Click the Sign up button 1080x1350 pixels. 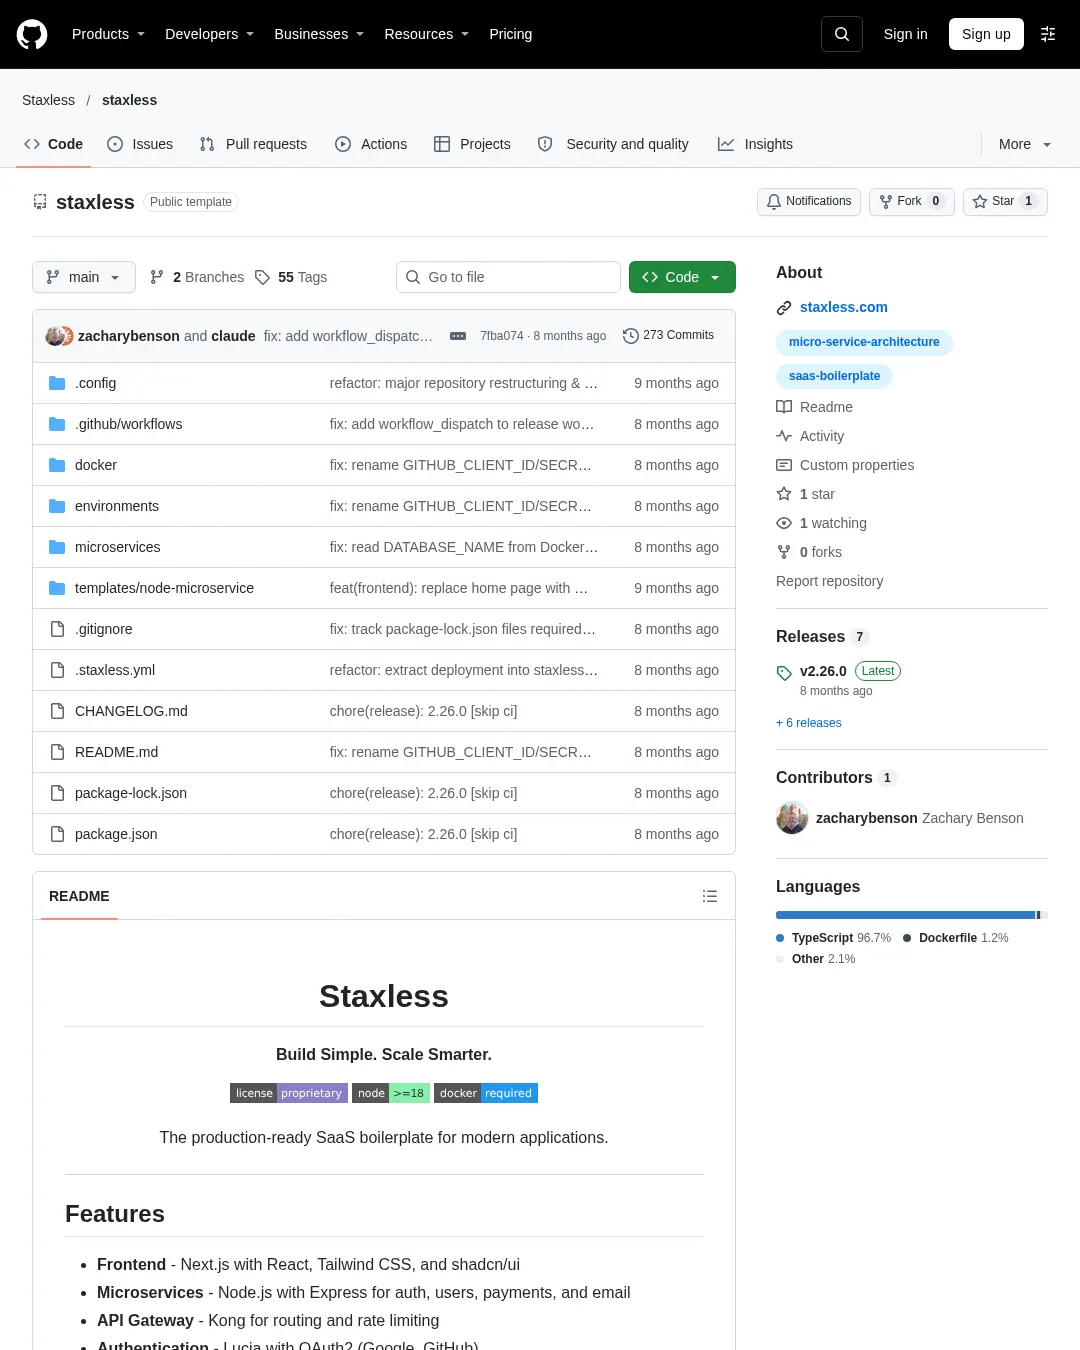(x=986, y=34)
